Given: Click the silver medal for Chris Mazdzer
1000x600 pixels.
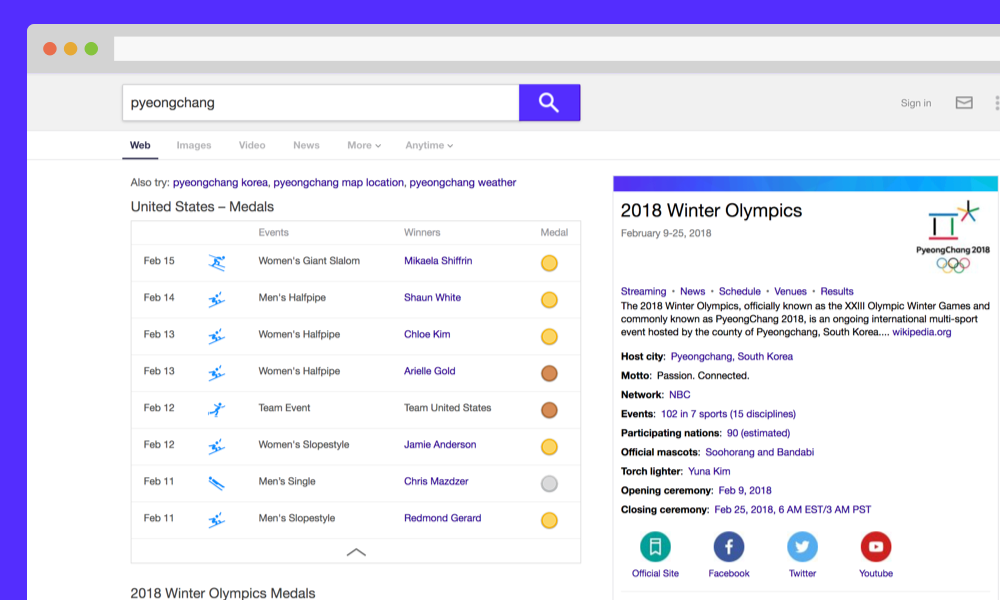Looking at the screenshot, I should 549,483.
